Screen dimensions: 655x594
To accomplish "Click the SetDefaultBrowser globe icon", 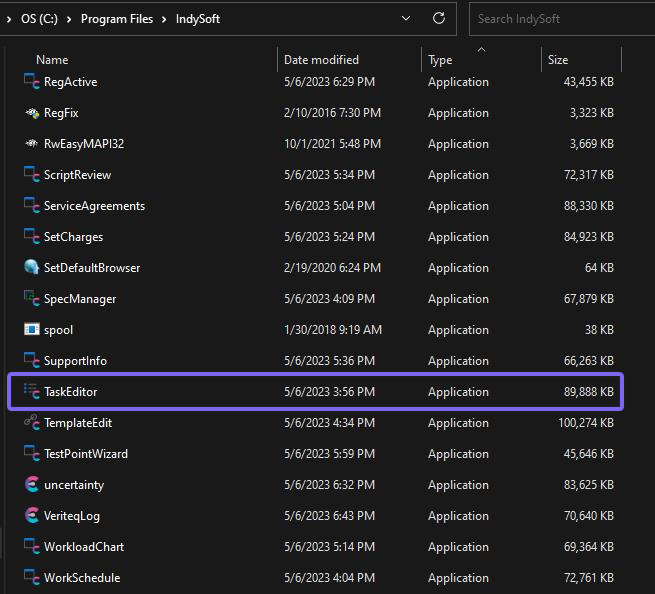I will [x=31, y=268].
